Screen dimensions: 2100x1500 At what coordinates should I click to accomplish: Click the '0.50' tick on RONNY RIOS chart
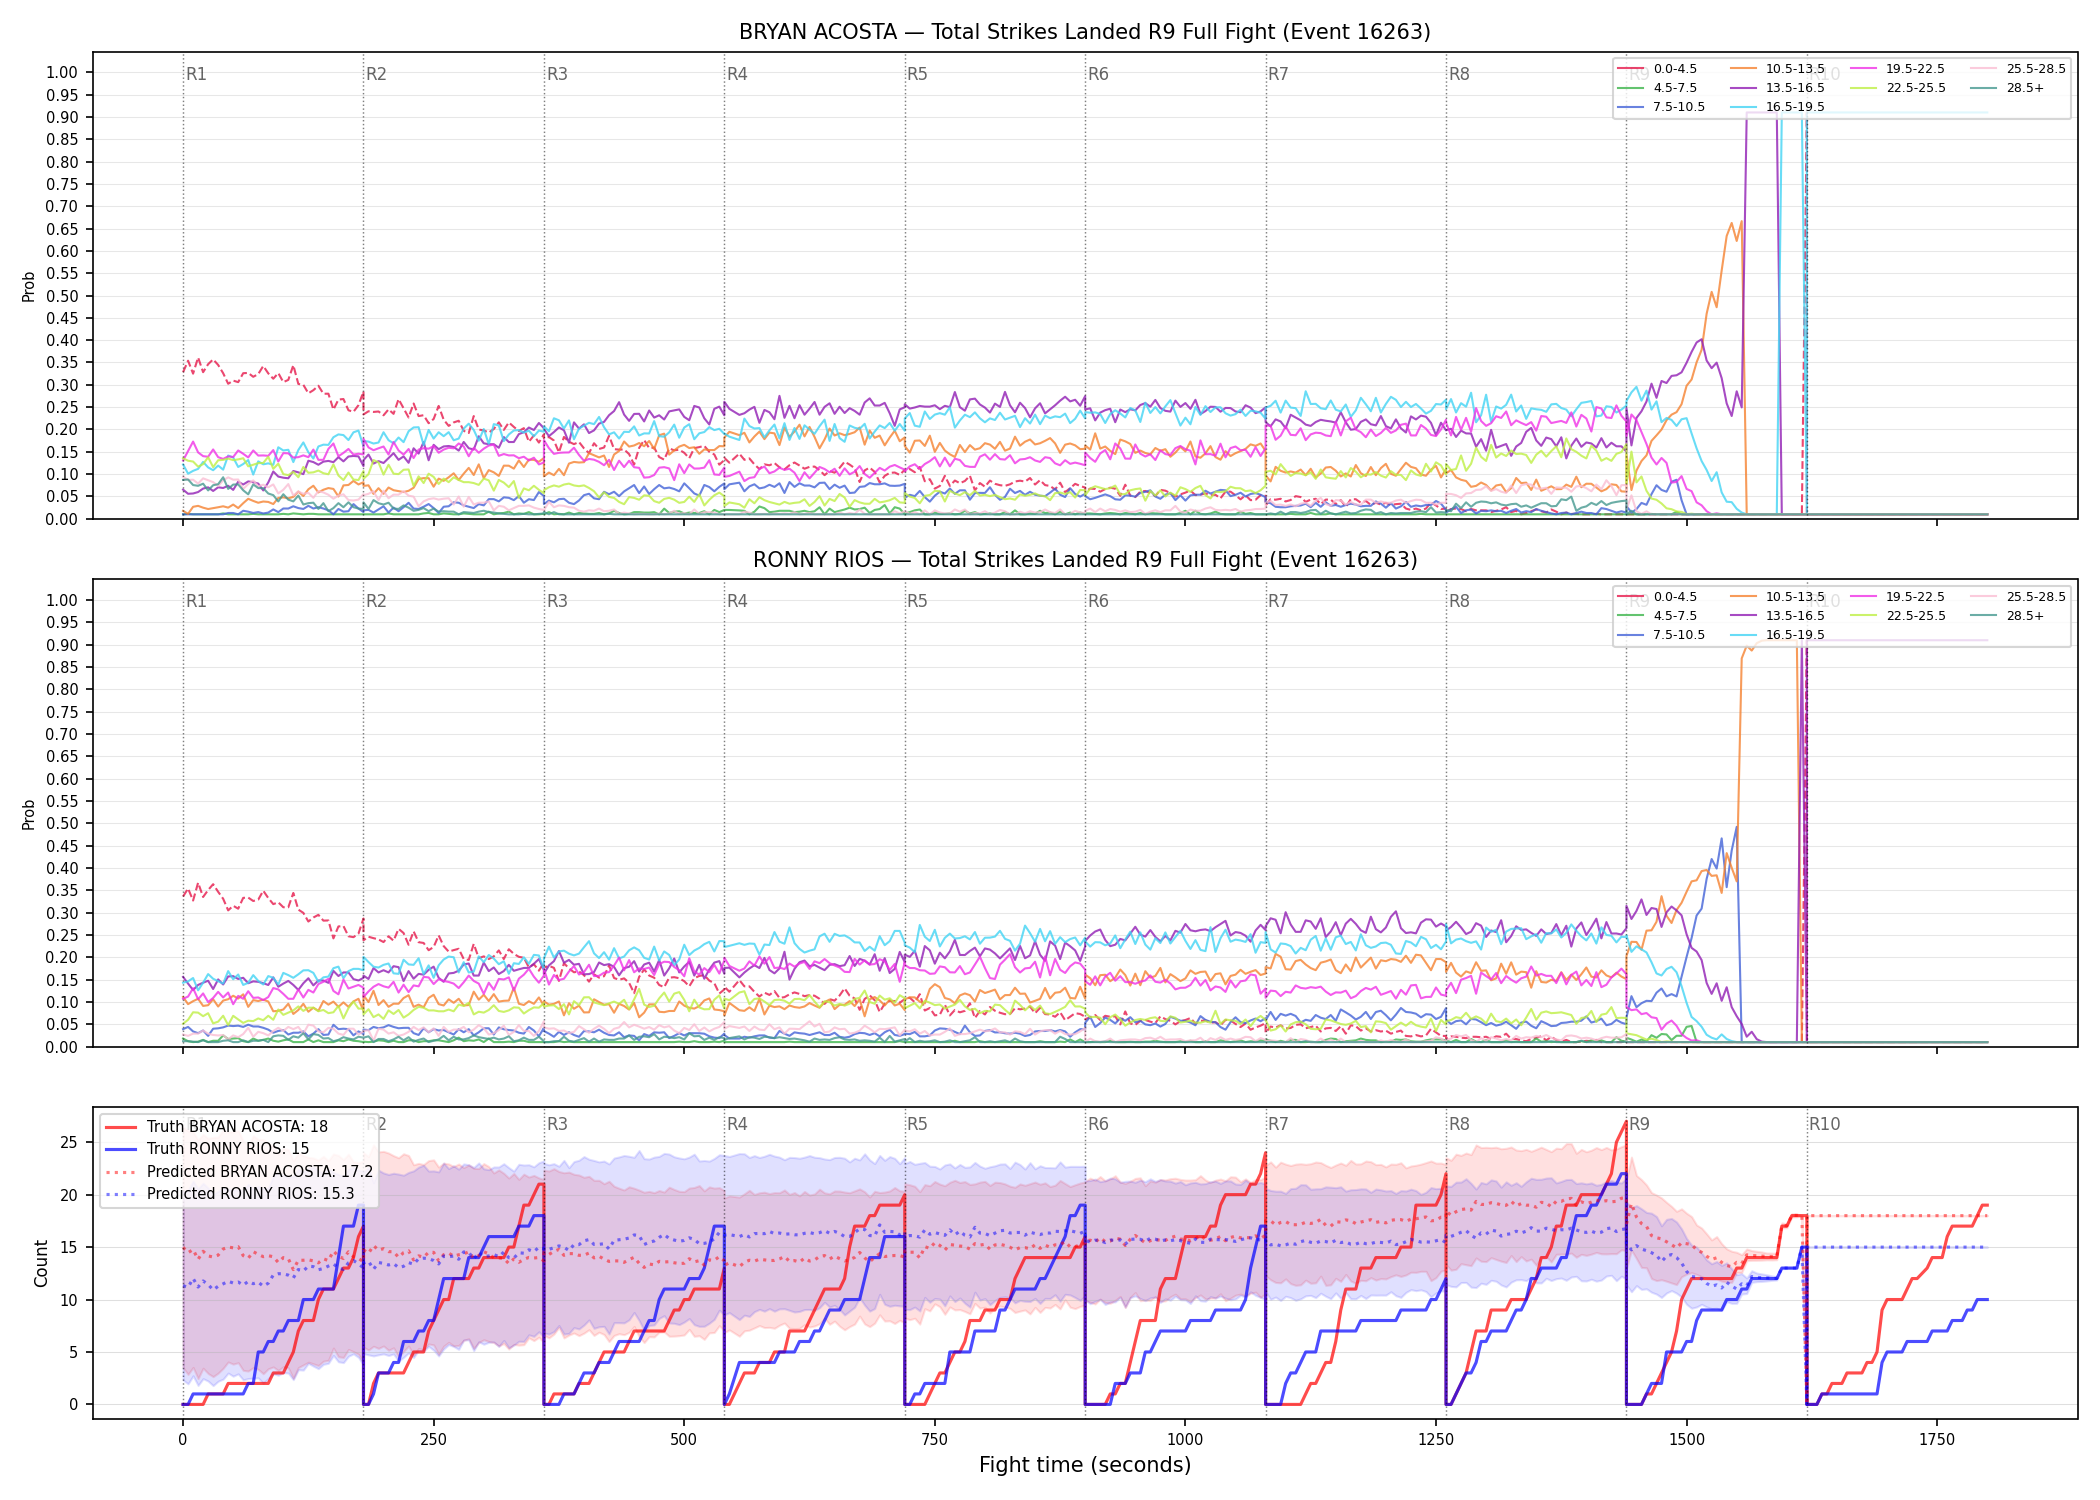tap(62, 824)
